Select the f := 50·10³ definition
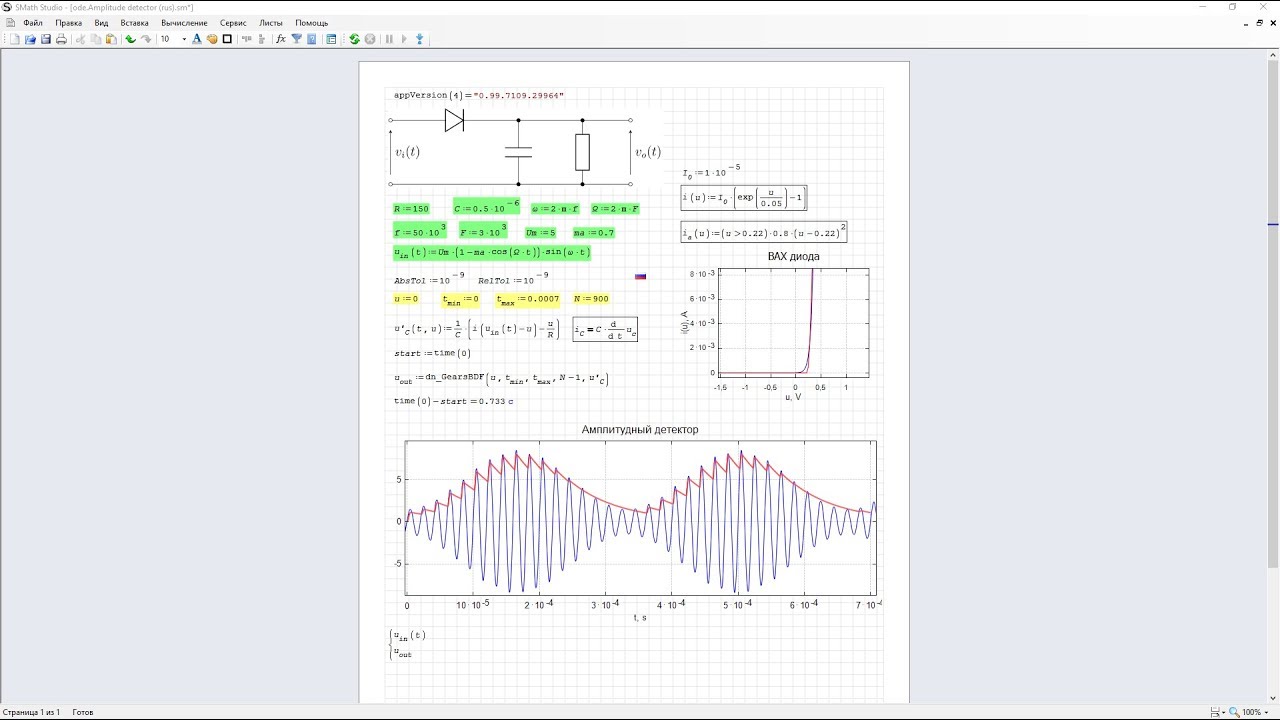This screenshot has height=720, width=1280. (419, 231)
